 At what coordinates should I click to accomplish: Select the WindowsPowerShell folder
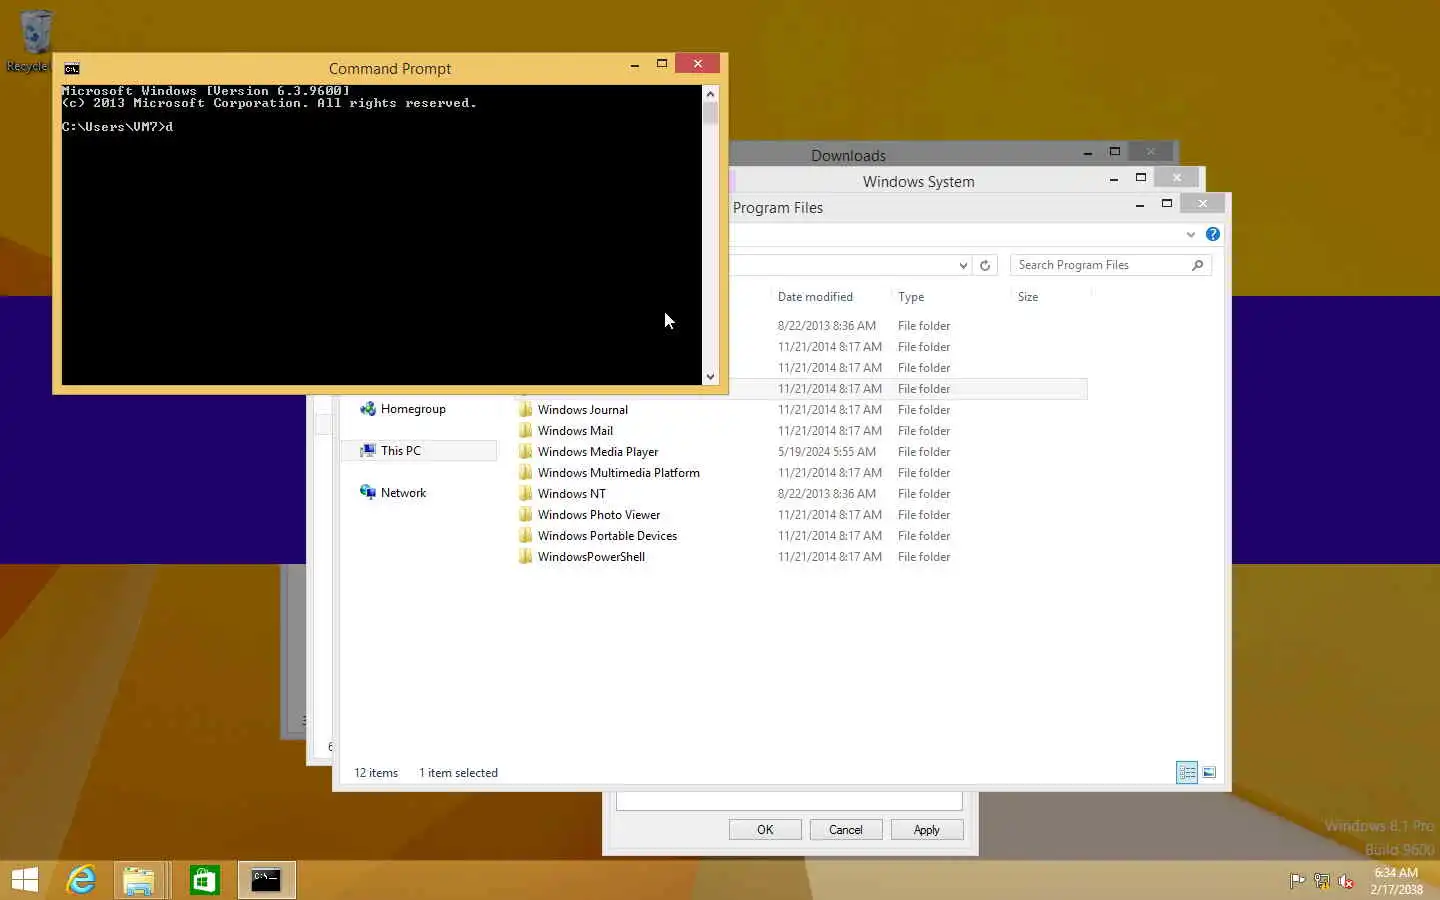click(x=591, y=557)
